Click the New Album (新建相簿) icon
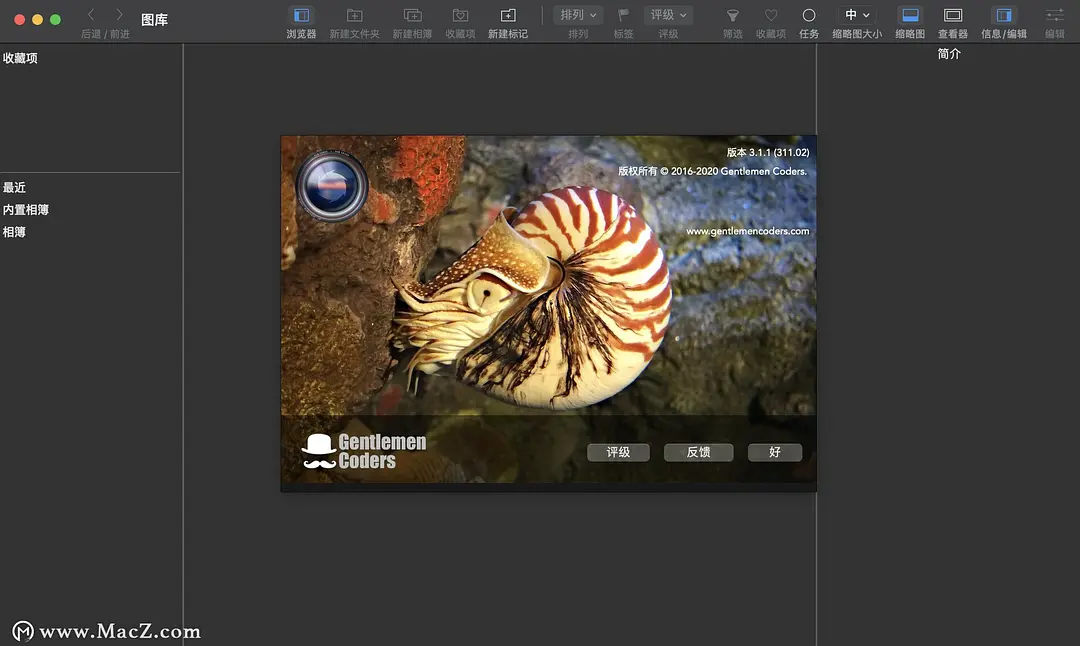 tap(412, 16)
